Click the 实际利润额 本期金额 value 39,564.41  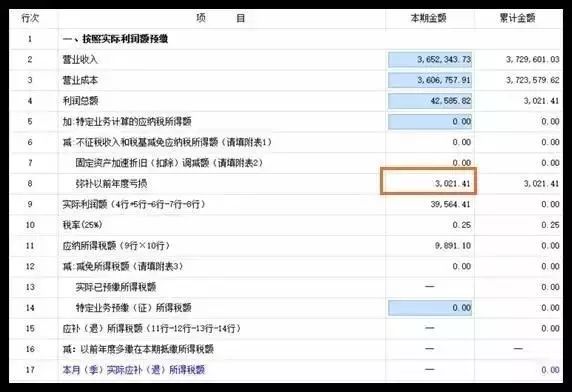point(451,204)
